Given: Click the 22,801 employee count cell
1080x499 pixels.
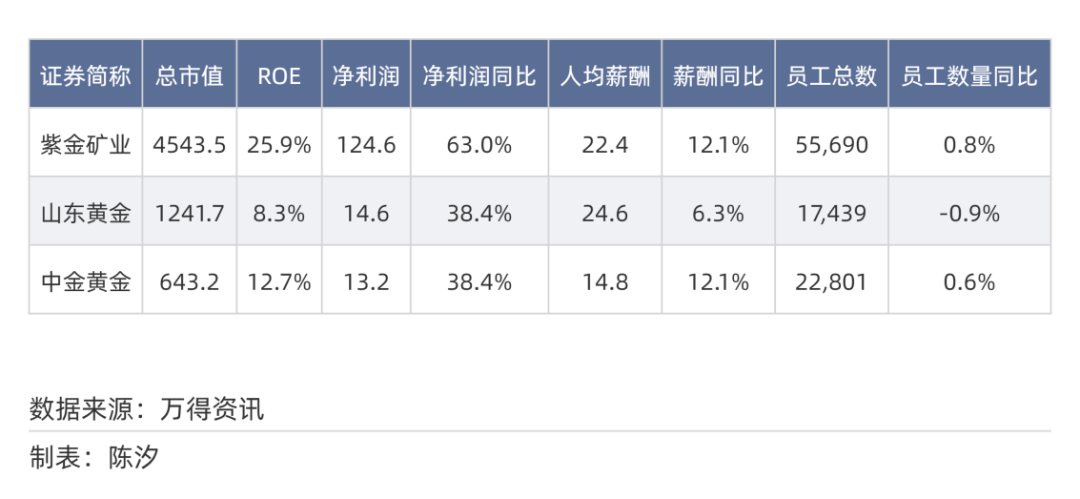Looking at the screenshot, I should [x=831, y=282].
